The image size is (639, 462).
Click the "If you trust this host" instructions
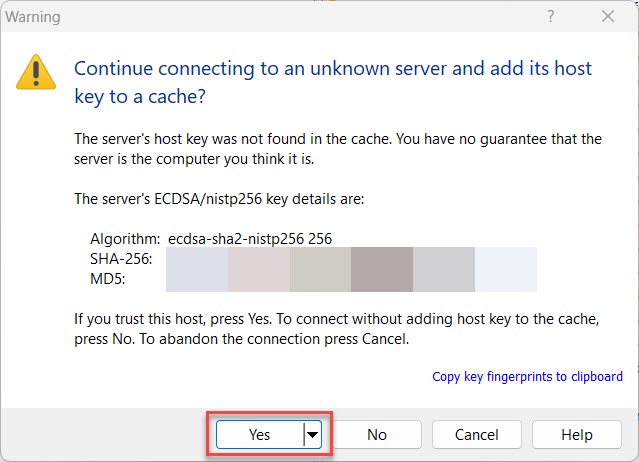pos(338,328)
